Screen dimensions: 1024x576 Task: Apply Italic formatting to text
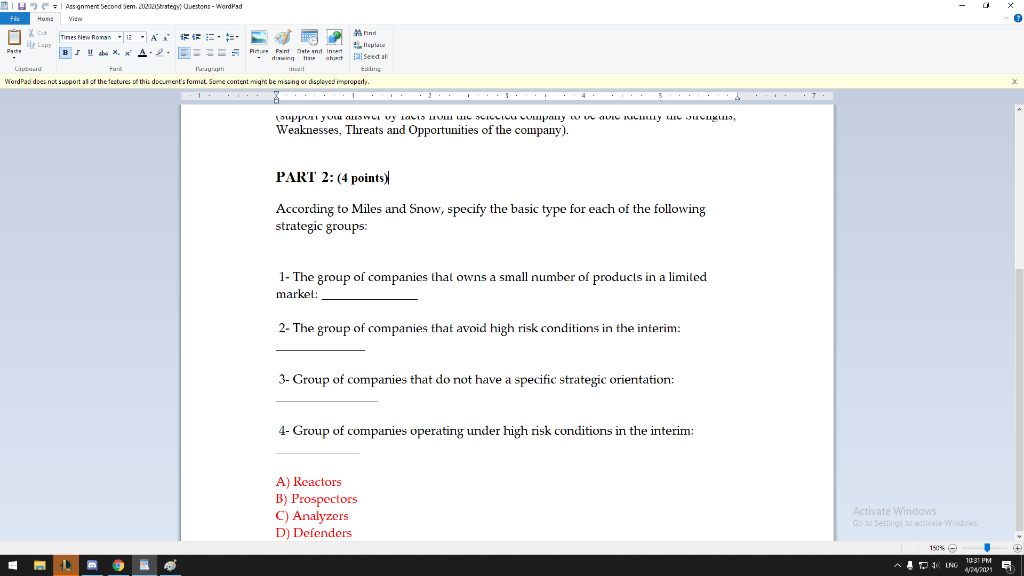tap(76, 53)
